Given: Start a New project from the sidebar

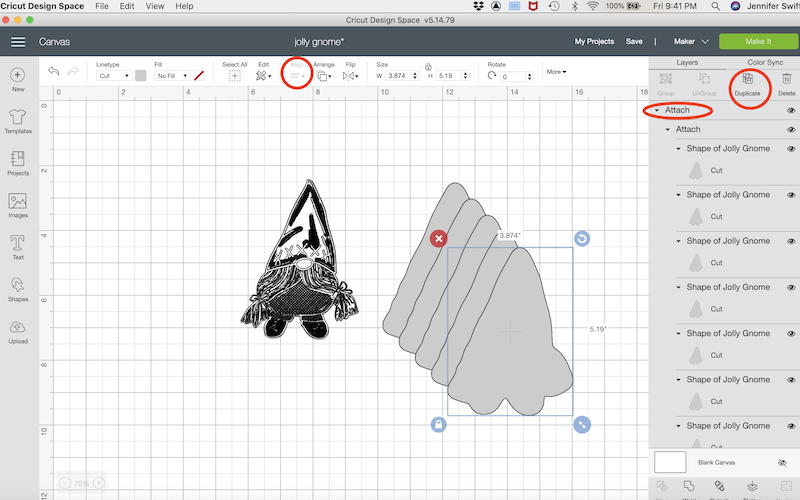Looking at the screenshot, I should point(17,79).
